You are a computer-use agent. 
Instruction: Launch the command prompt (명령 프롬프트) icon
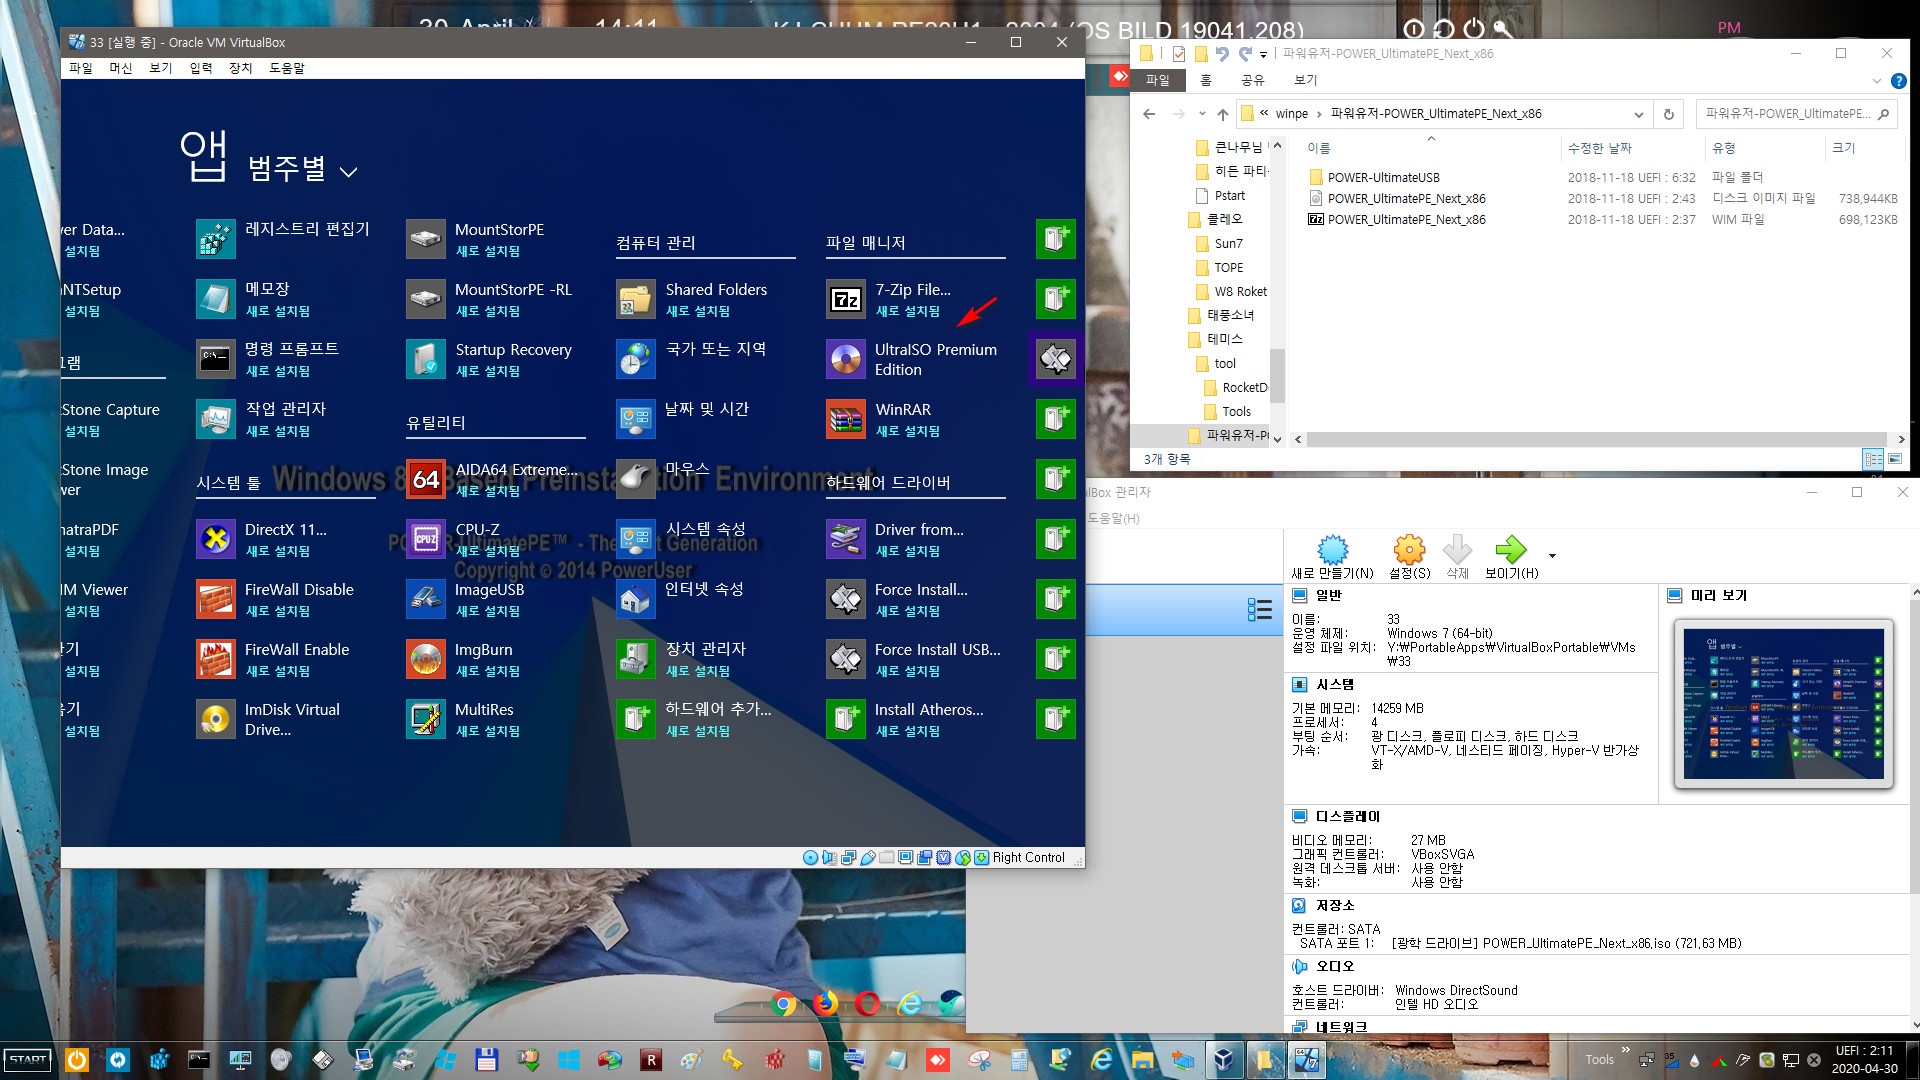point(216,359)
